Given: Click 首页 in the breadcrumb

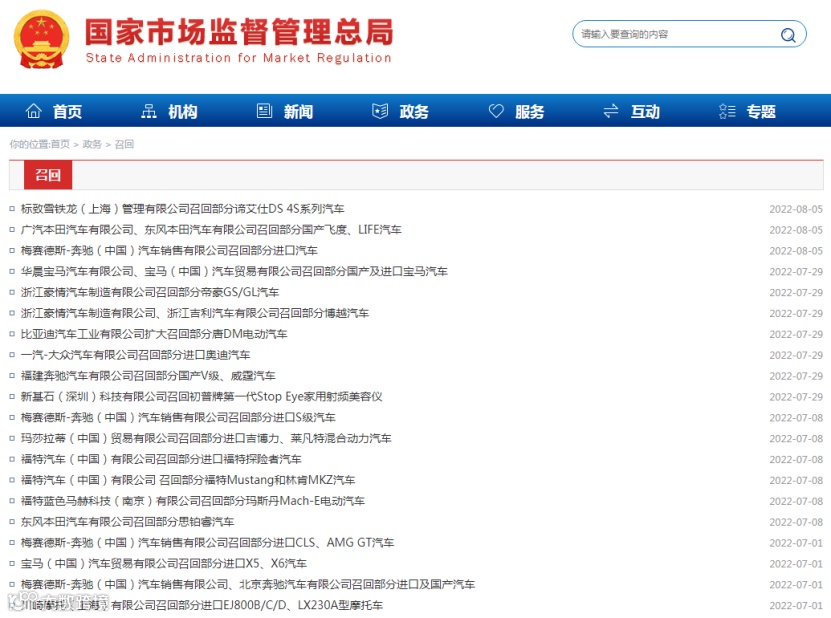Looking at the screenshot, I should click(x=60, y=144).
